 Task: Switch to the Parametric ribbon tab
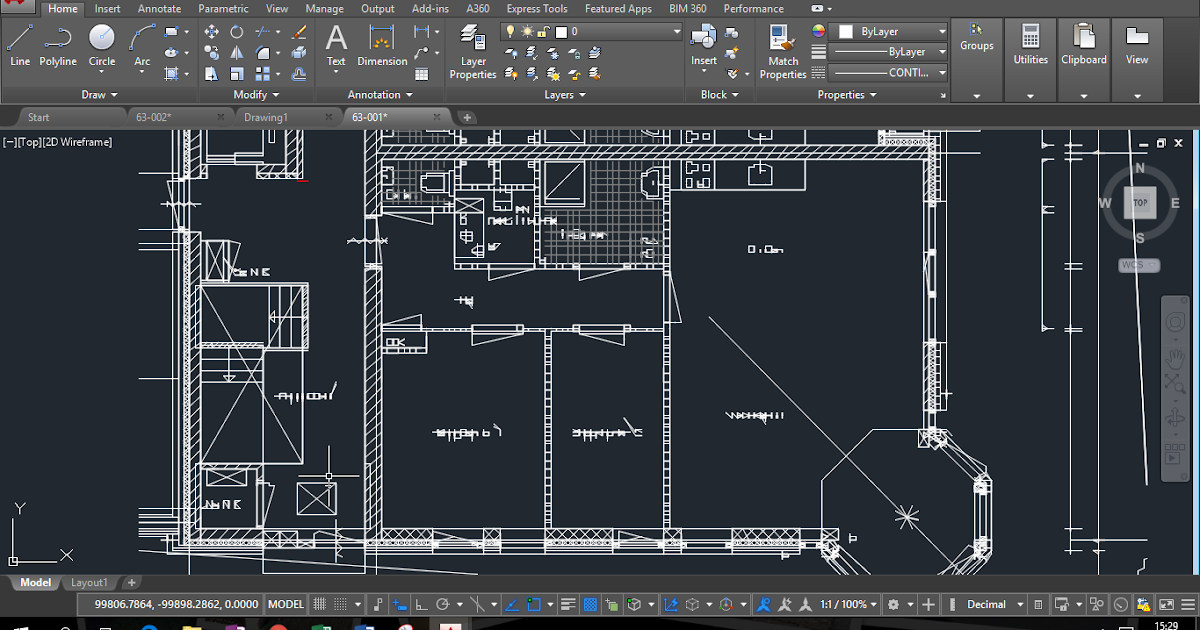(x=223, y=8)
